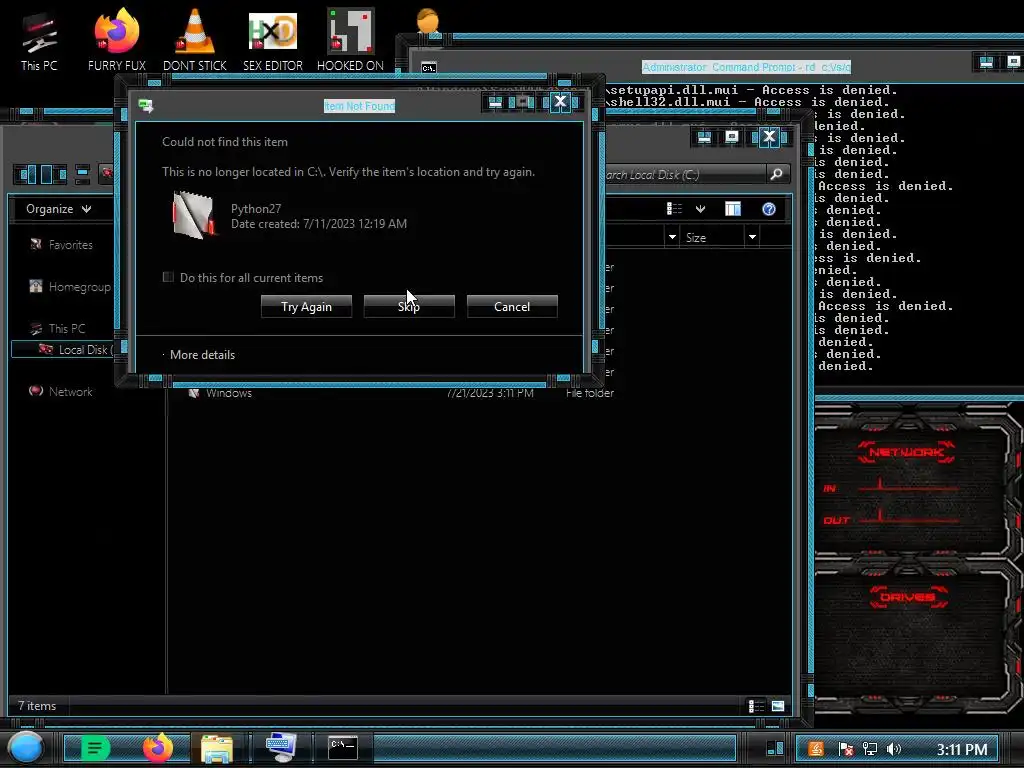The image size is (1024, 768).
Task: Click the Python27 folder icon in dialog
Action: [193, 215]
